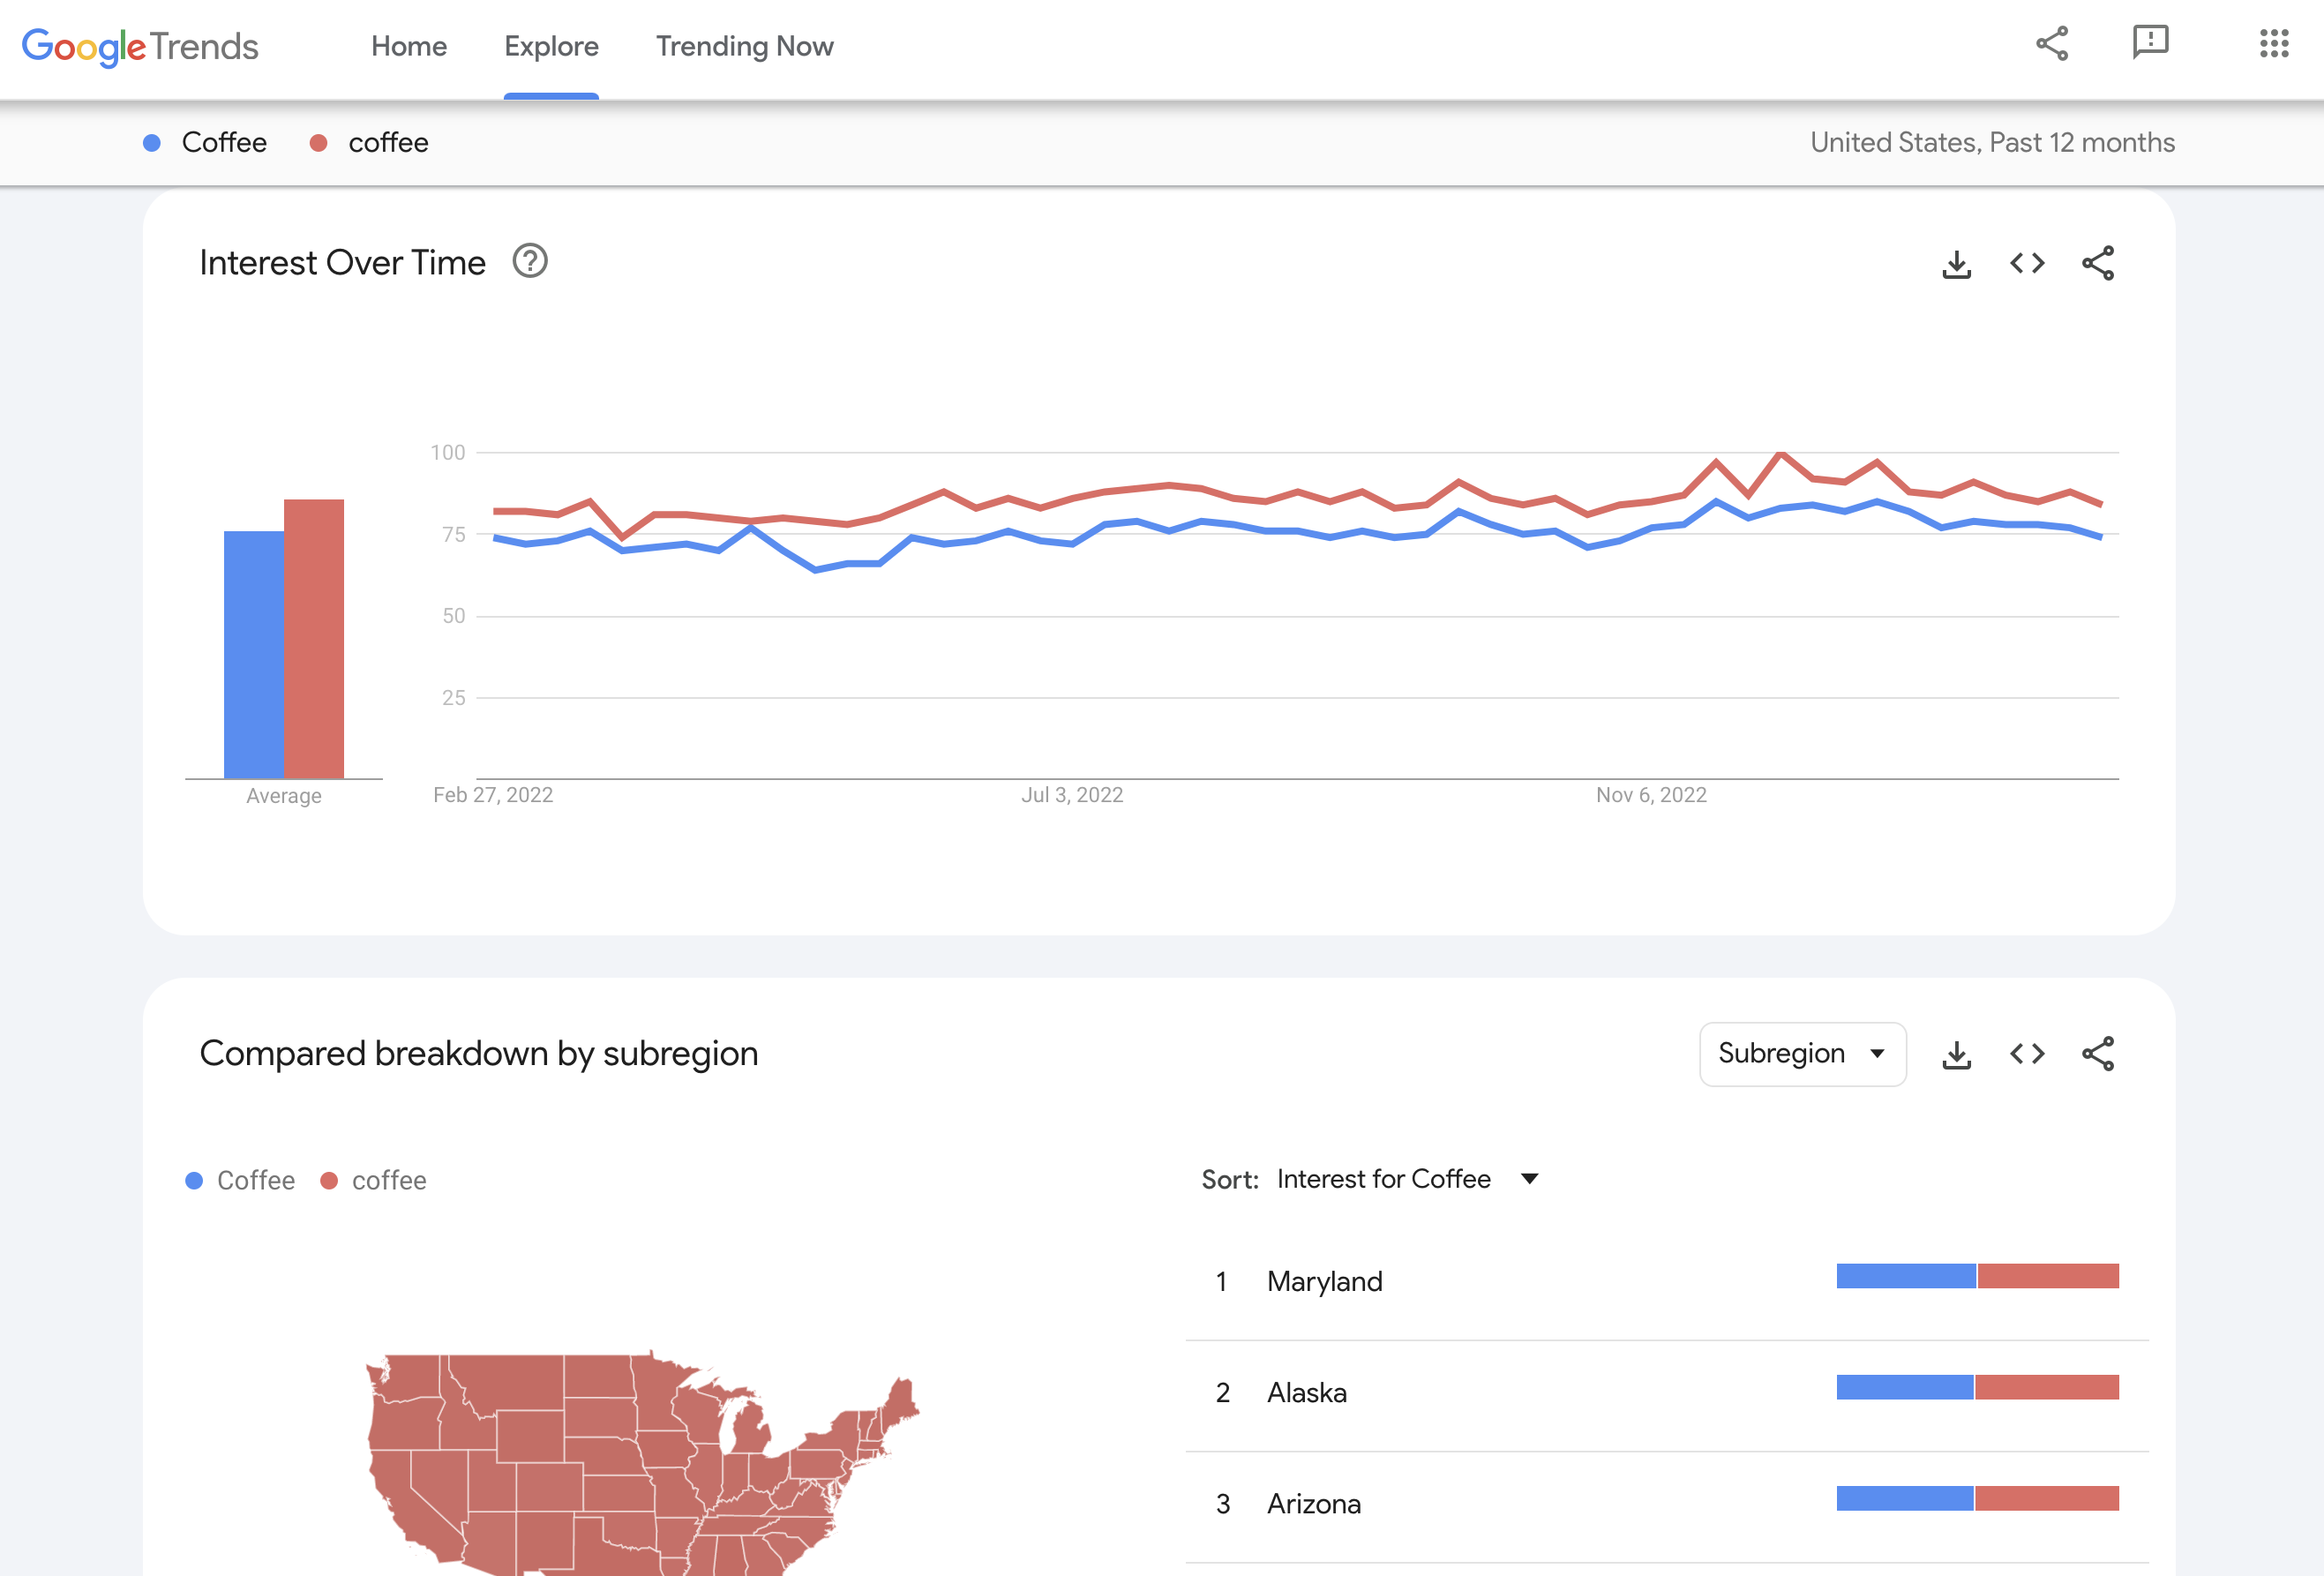Click the feedback icon in top navigation
This screenshot has width=2324, height=1576.
(x=2150, y=42)
